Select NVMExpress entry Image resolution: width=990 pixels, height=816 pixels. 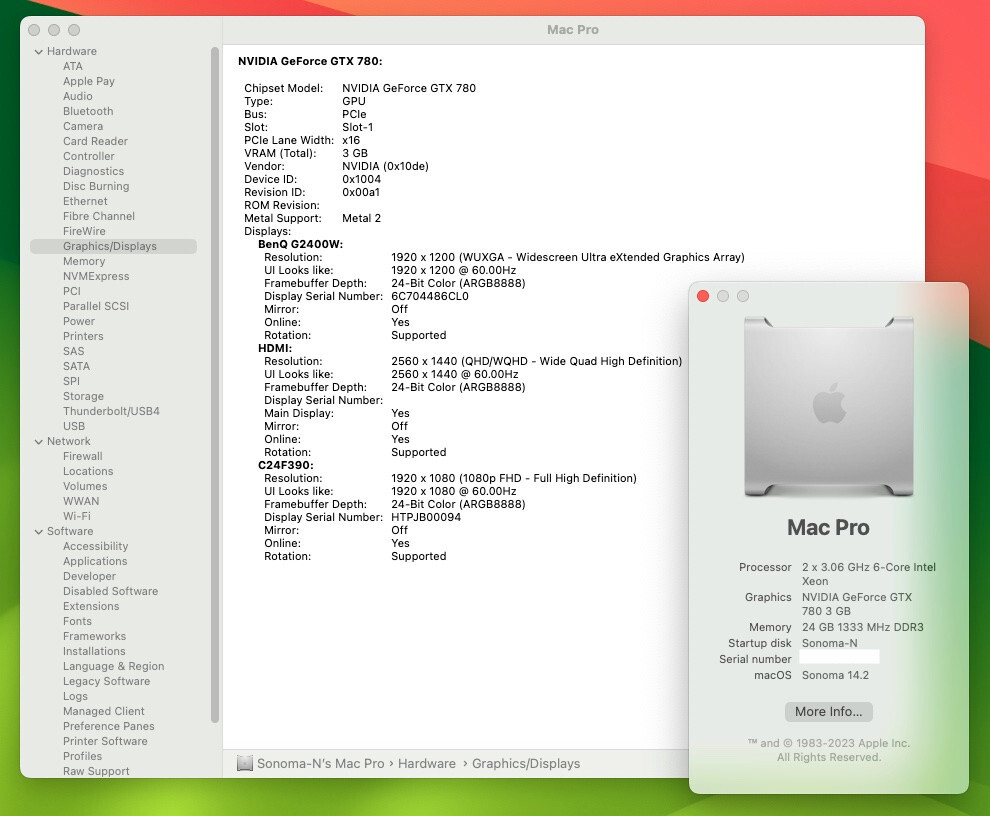(96, 277)
